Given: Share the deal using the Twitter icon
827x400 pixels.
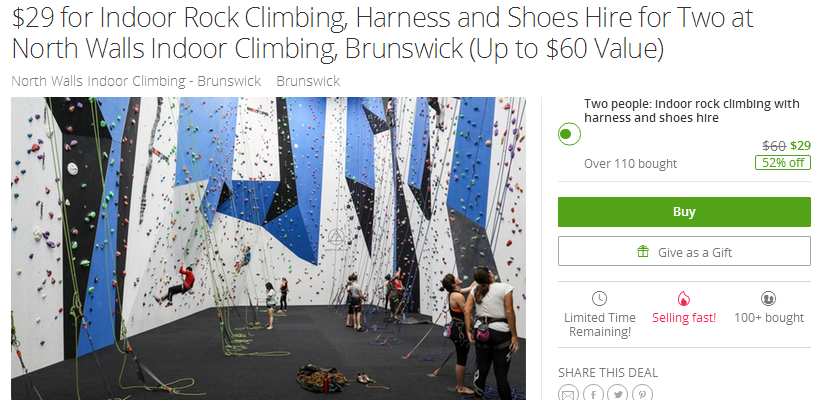Looking at the screenshot, I should [618, 393].
